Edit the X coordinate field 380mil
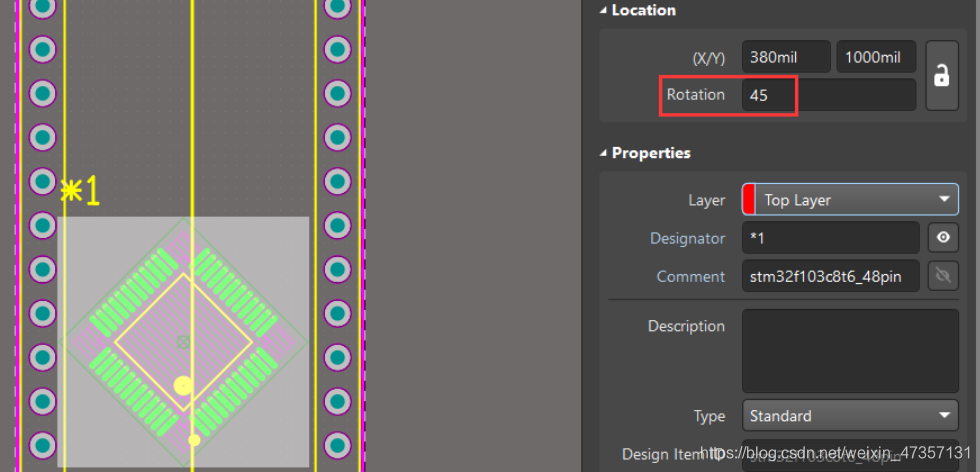This screenshot has height=472, width=980. 786,58
